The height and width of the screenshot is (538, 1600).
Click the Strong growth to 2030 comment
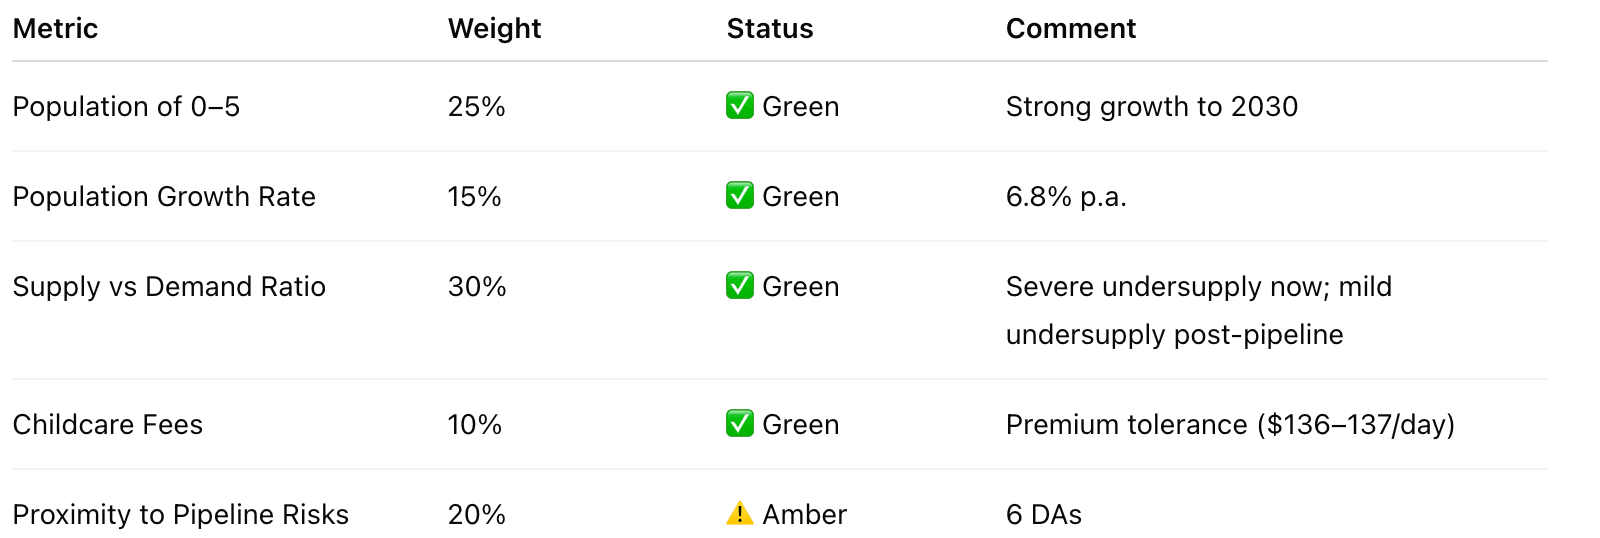click(1151, 107)
